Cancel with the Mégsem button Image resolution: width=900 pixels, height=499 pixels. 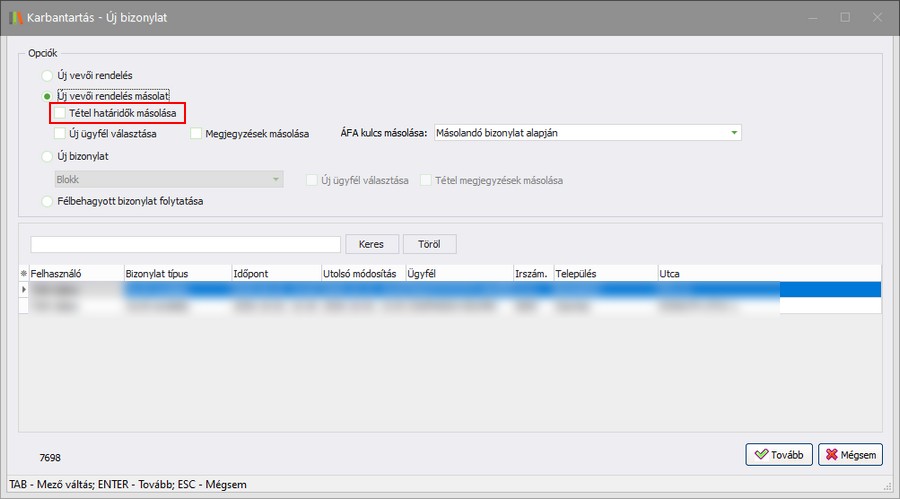(x=850, y=455)
